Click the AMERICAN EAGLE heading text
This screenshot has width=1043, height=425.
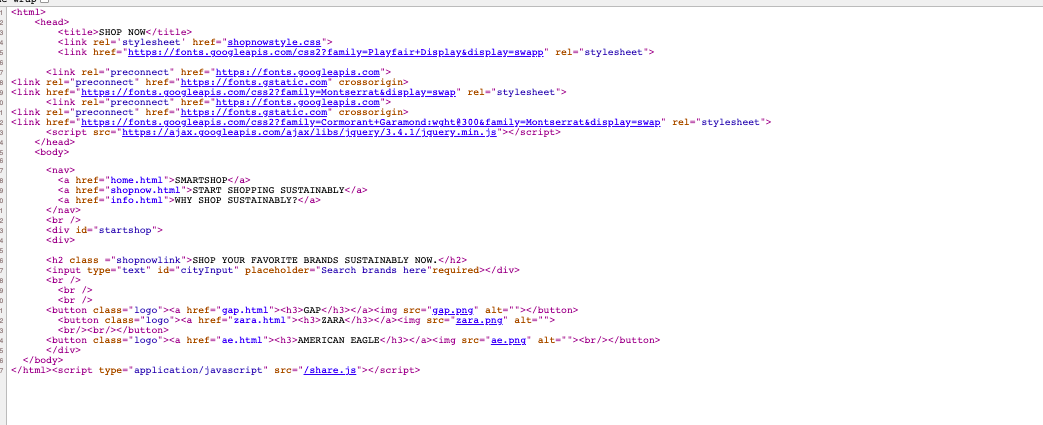(x=339, y=340)
